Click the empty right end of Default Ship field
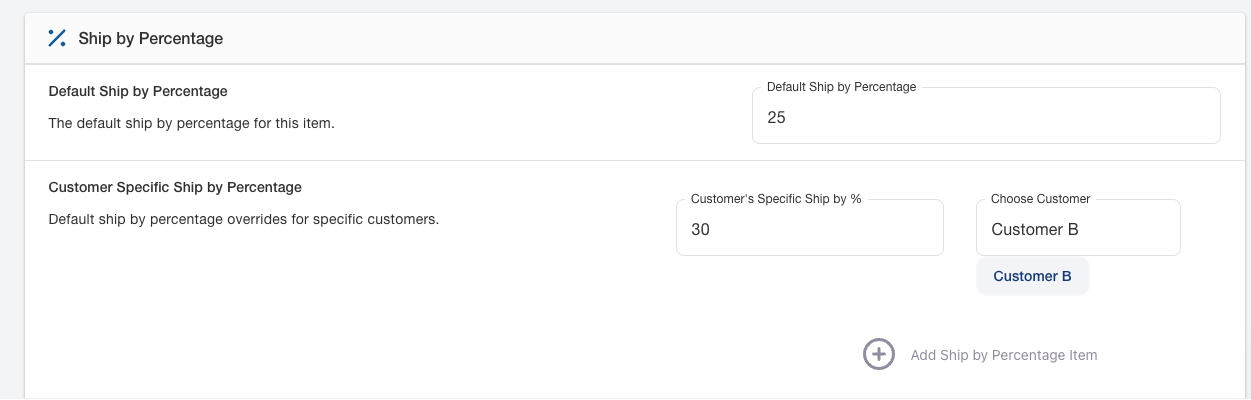This screenshot has width=1251, height=400. coord(1180,117)
